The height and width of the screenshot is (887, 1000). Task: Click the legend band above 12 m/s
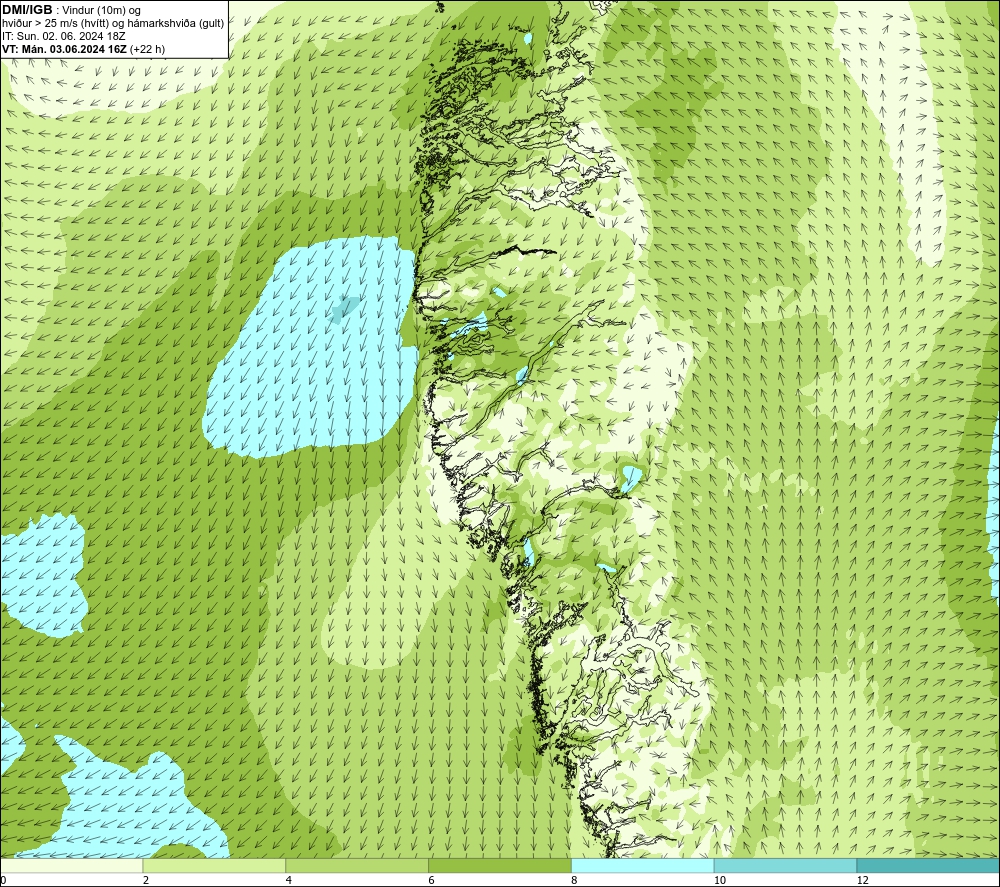click(x=929, y=865)
